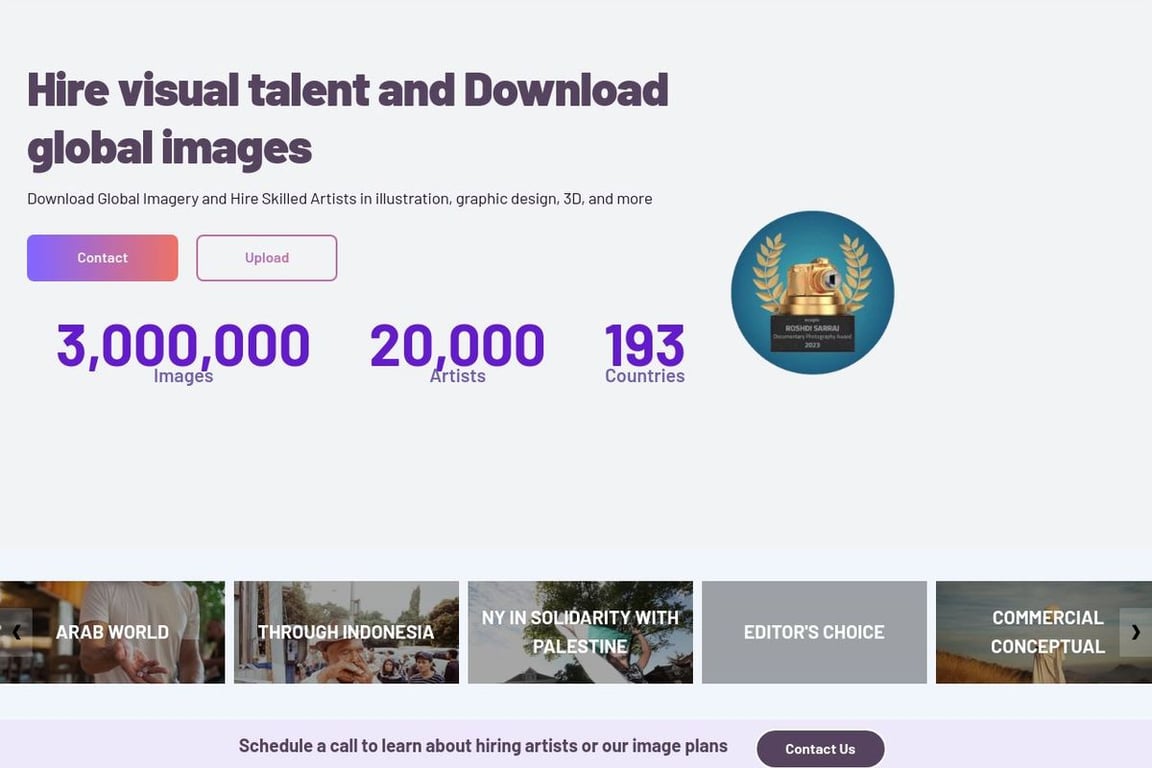Click the subtitle about Global Imagery and Skilled Artists
Image resolution: width=1152 pixels, height=768 pixels.
pos(340,197)
